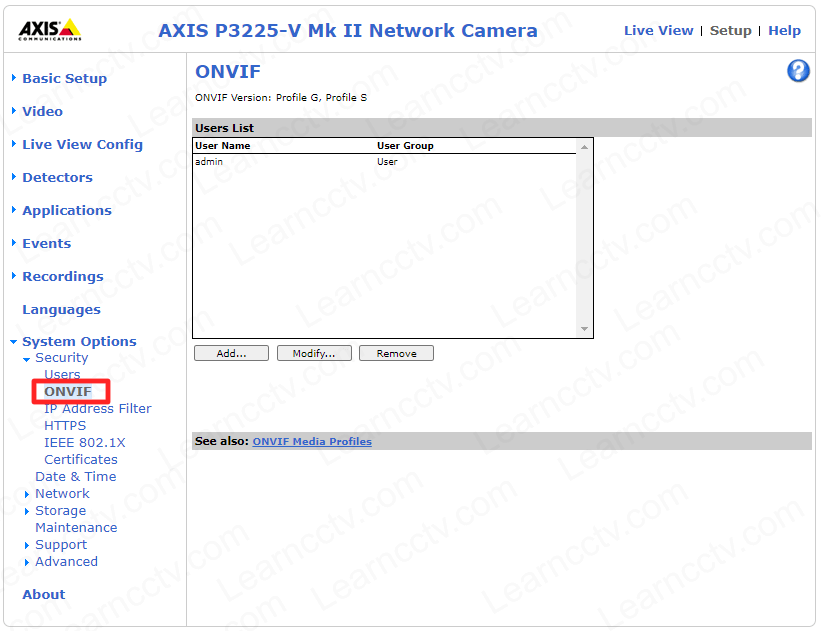823x631 pixels.
Task: Open the Help link in header
Action: click(784, 31)
